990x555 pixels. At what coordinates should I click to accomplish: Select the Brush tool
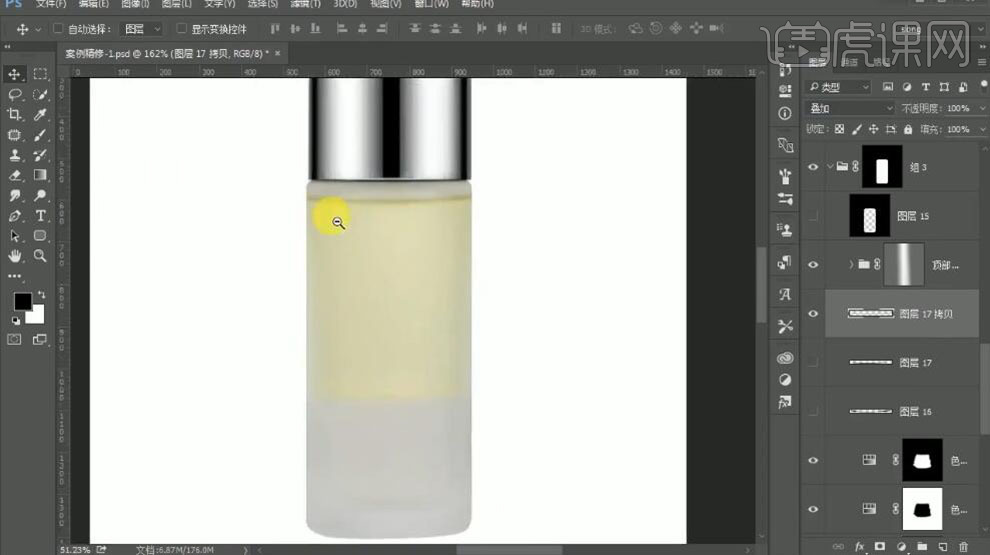[40, 135]
